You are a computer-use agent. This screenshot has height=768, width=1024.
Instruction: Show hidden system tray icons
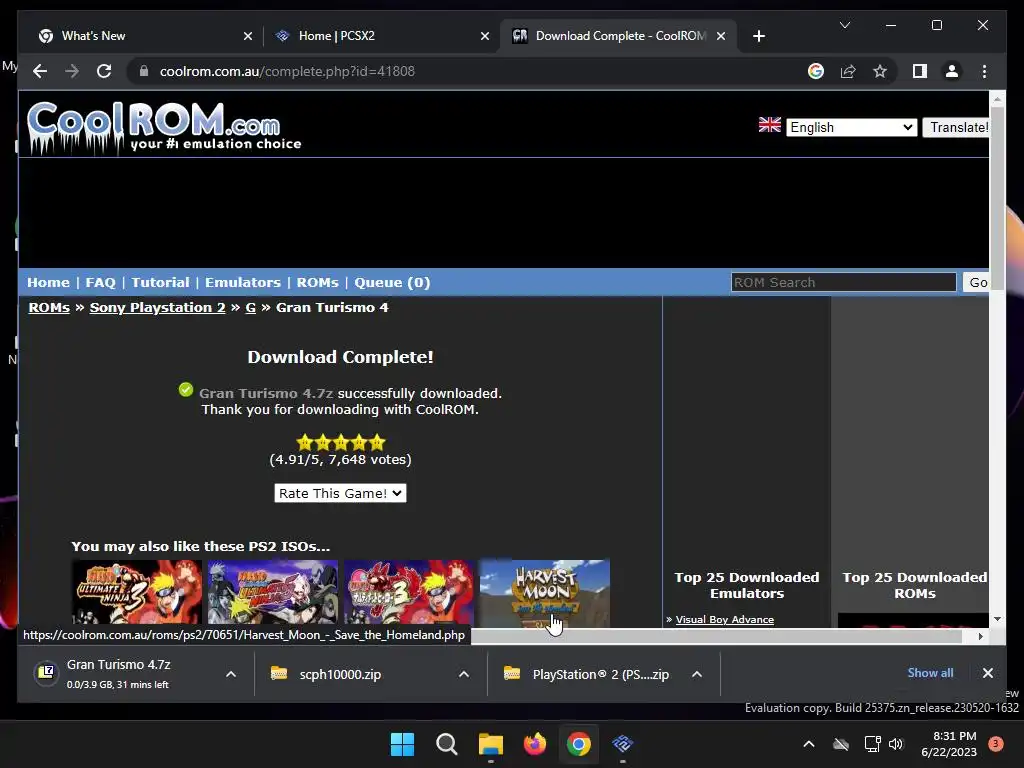808,744
